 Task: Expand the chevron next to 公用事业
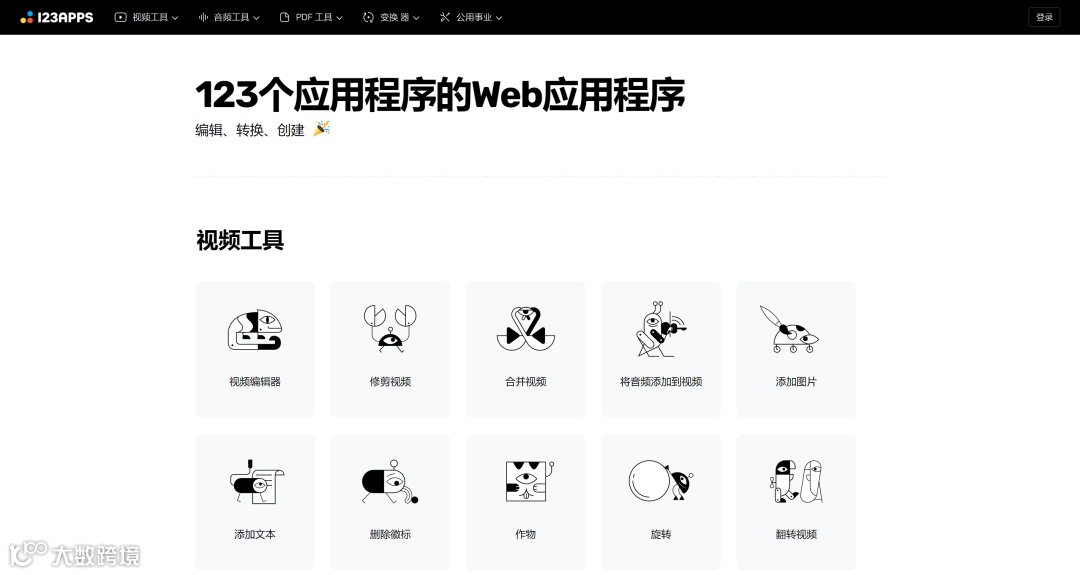coord(499,18)
